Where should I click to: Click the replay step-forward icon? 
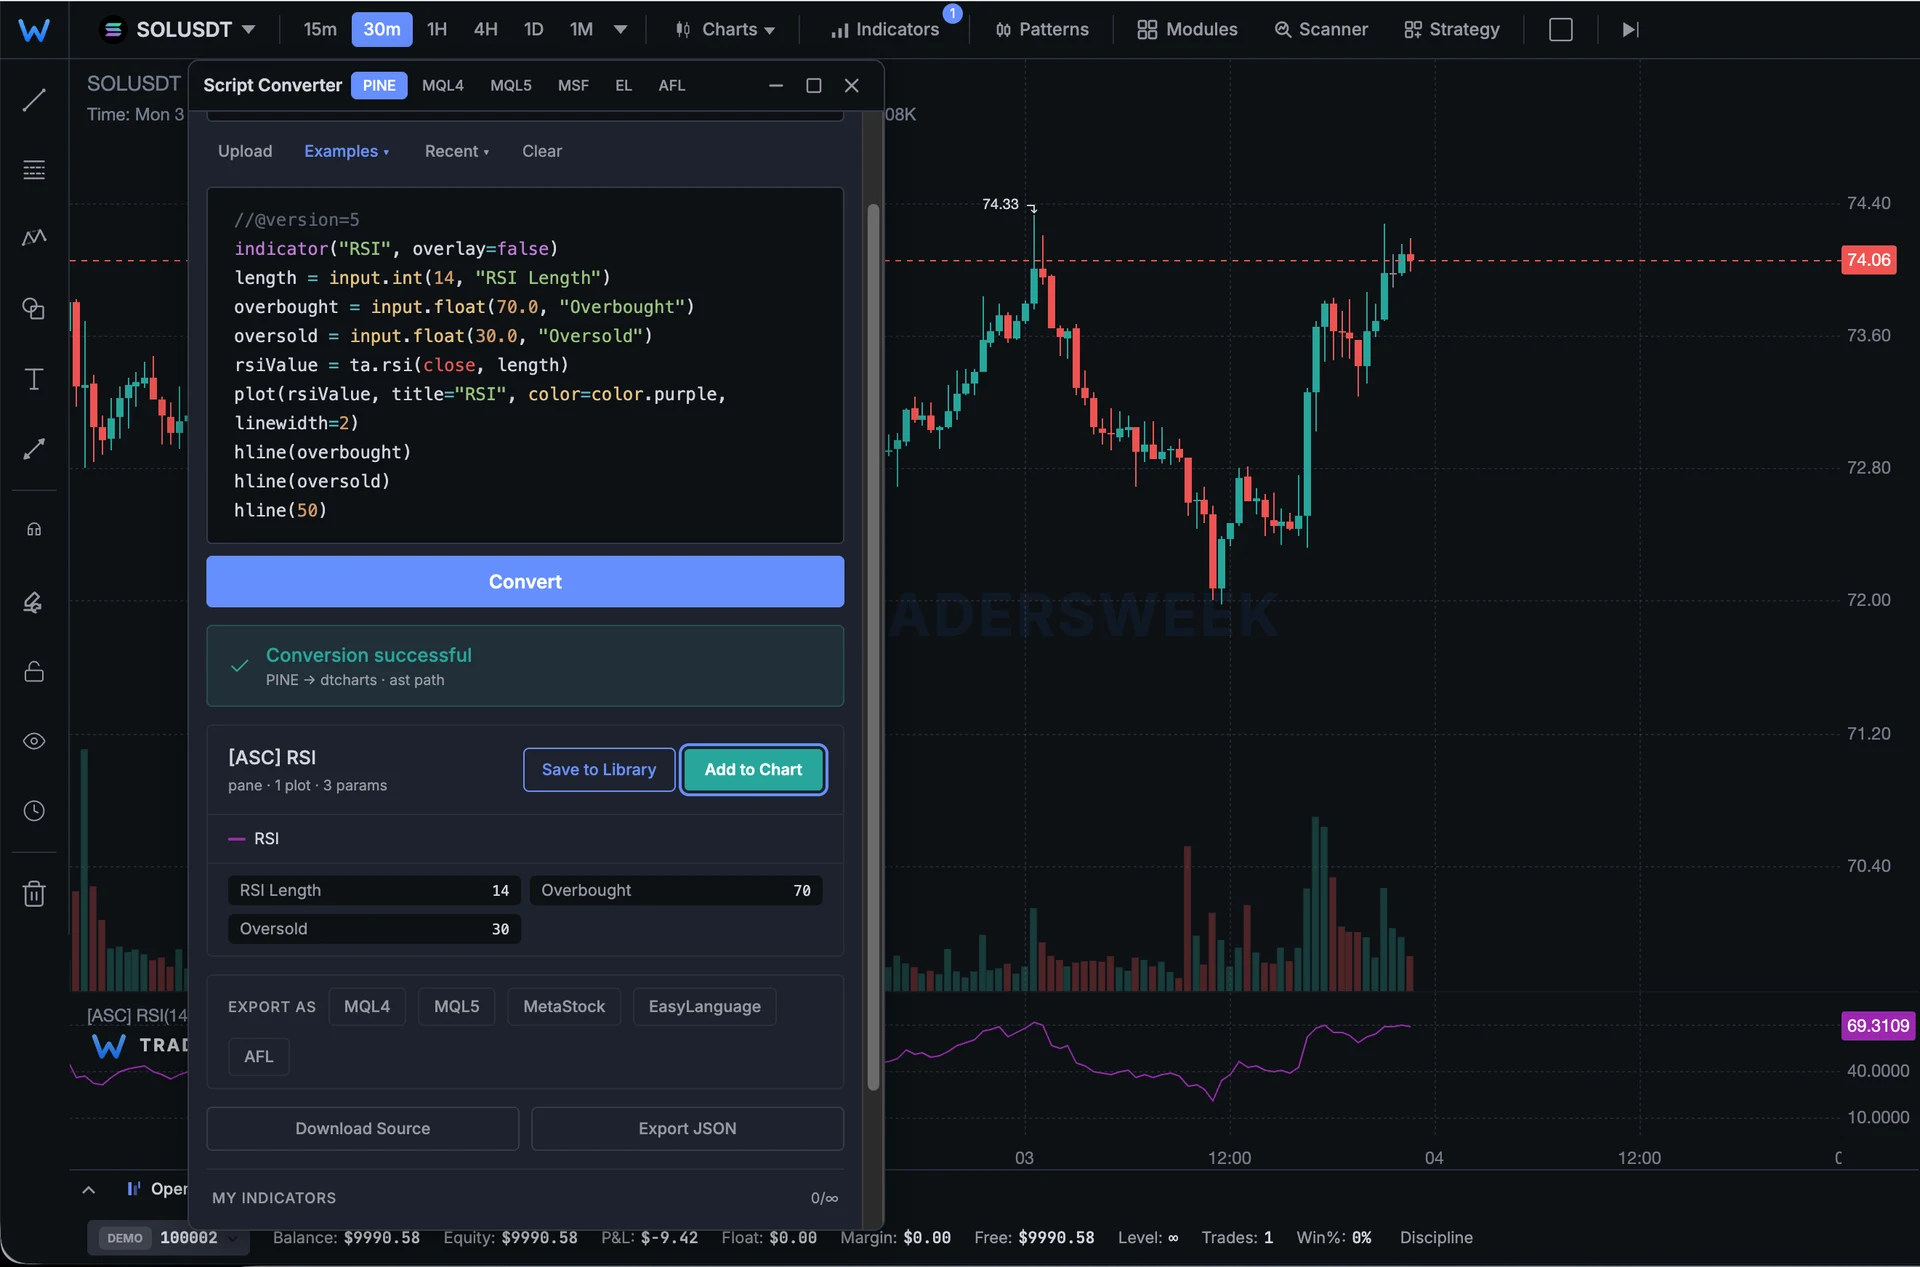[x=1630, y=30]
